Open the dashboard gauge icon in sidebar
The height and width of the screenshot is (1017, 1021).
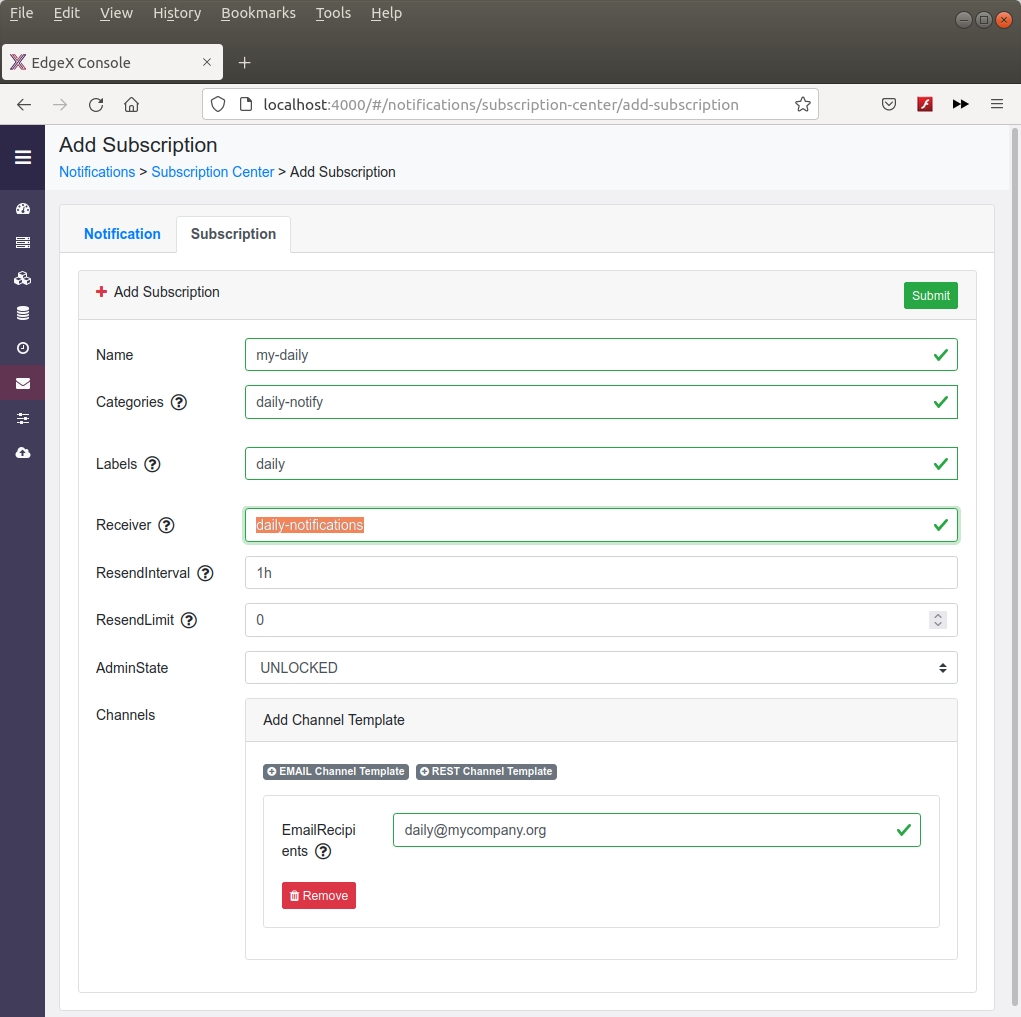pos(23,209)
